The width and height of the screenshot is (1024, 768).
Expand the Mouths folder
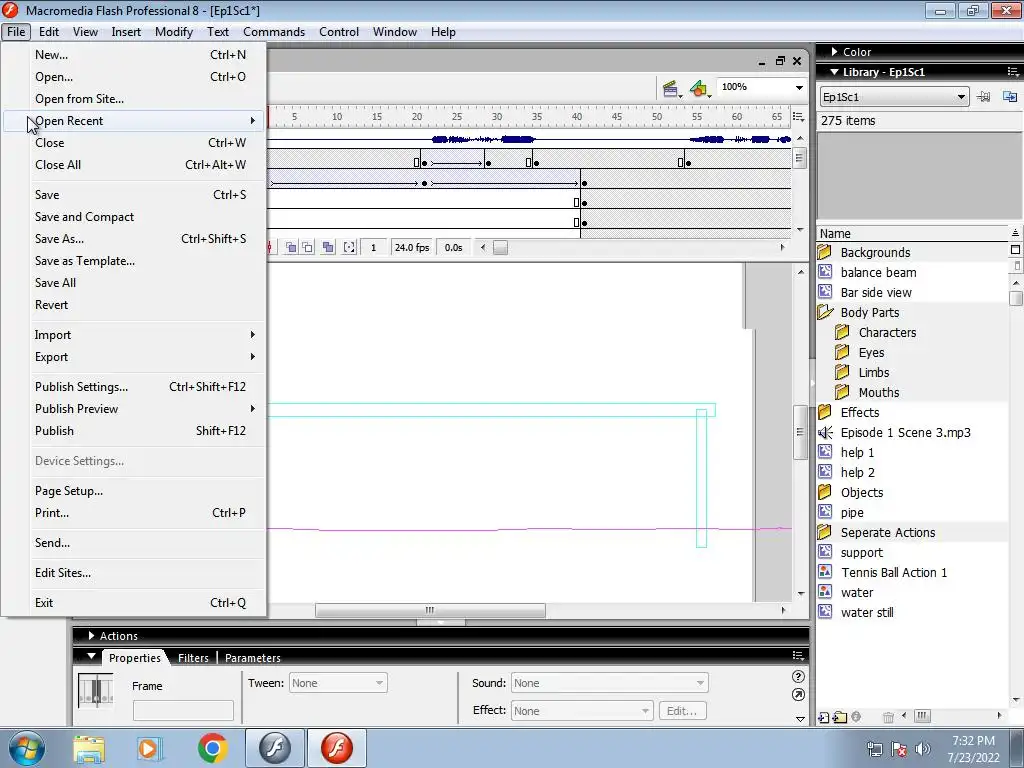click(x=842, y=392)
